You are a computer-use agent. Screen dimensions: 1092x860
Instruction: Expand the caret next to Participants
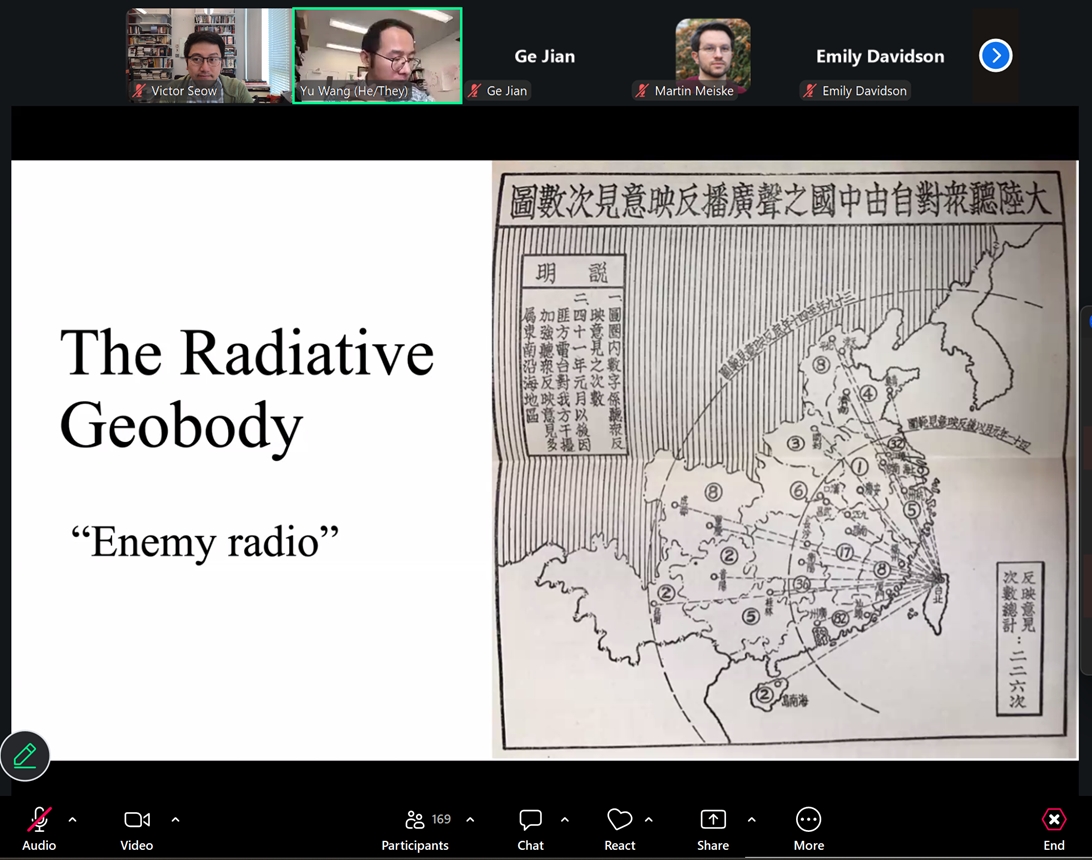pos(470,820)
